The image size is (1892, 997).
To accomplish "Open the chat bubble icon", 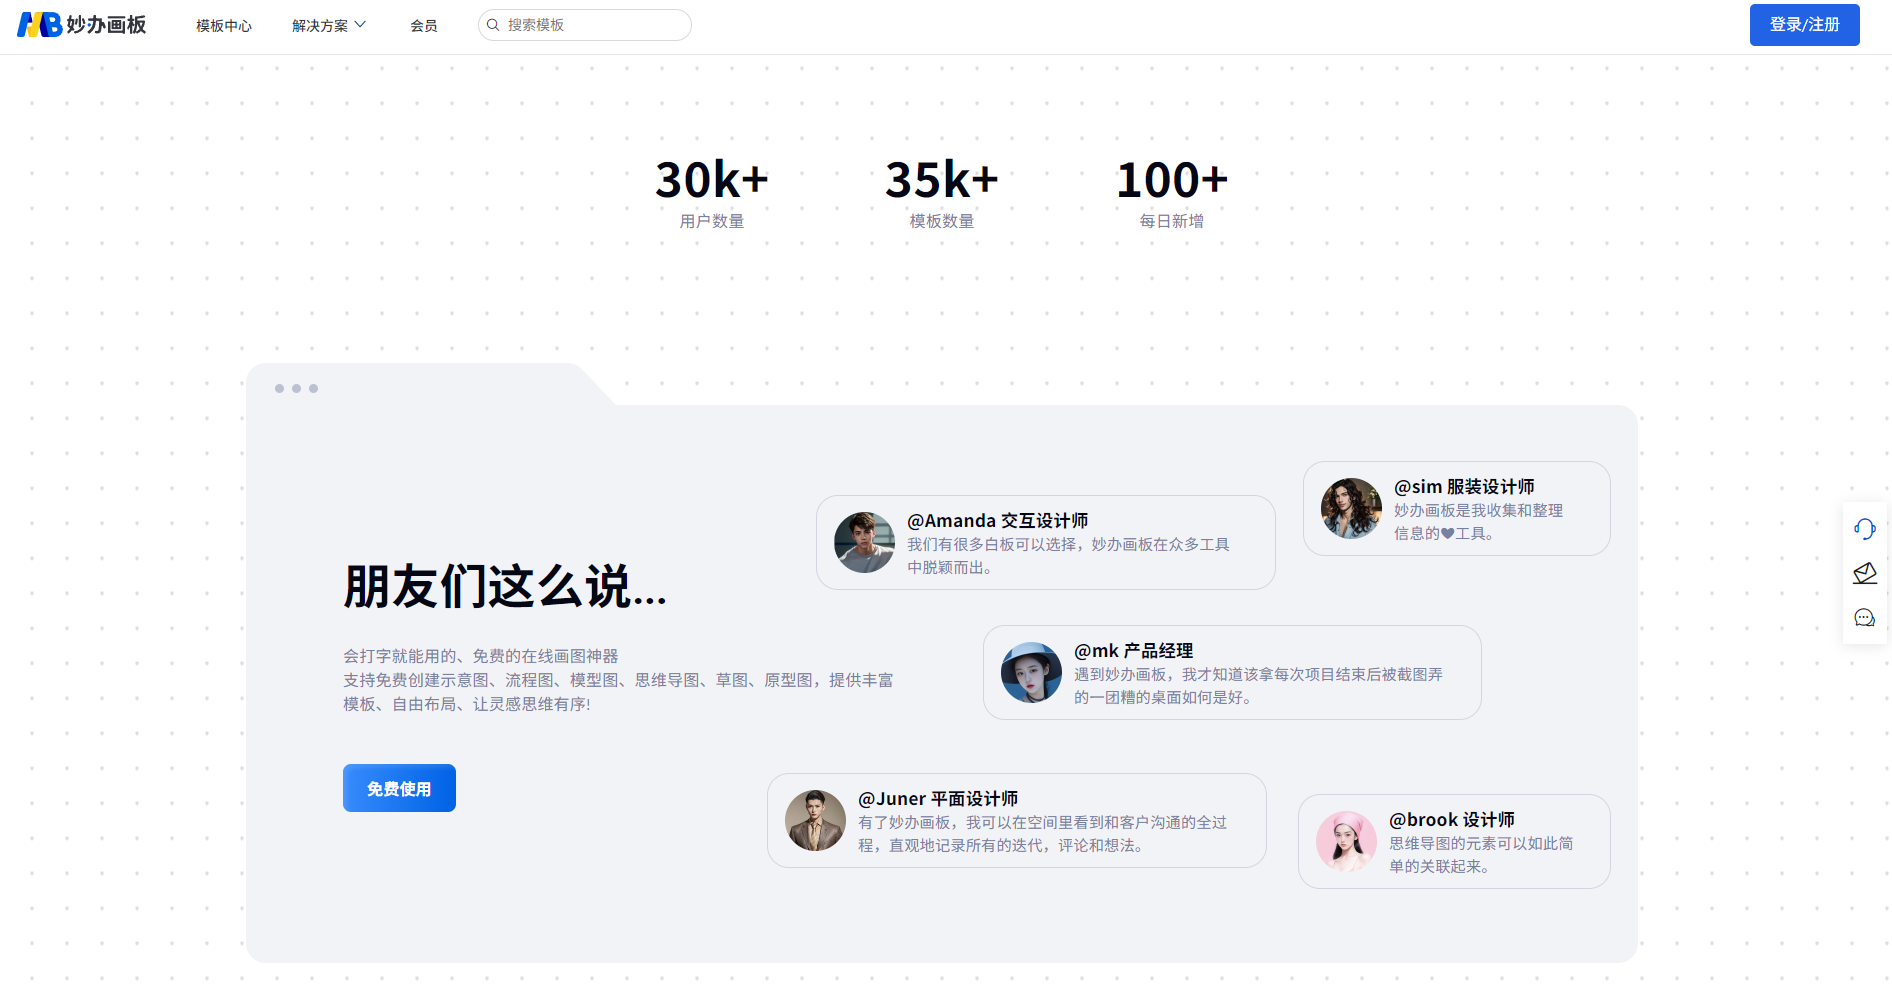I will pos(1864,618).
